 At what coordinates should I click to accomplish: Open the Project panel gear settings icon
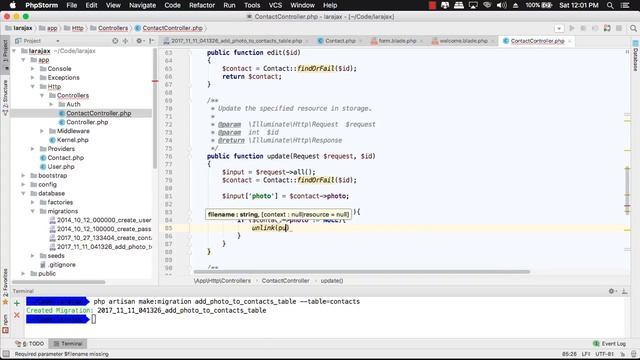[140, 41]
